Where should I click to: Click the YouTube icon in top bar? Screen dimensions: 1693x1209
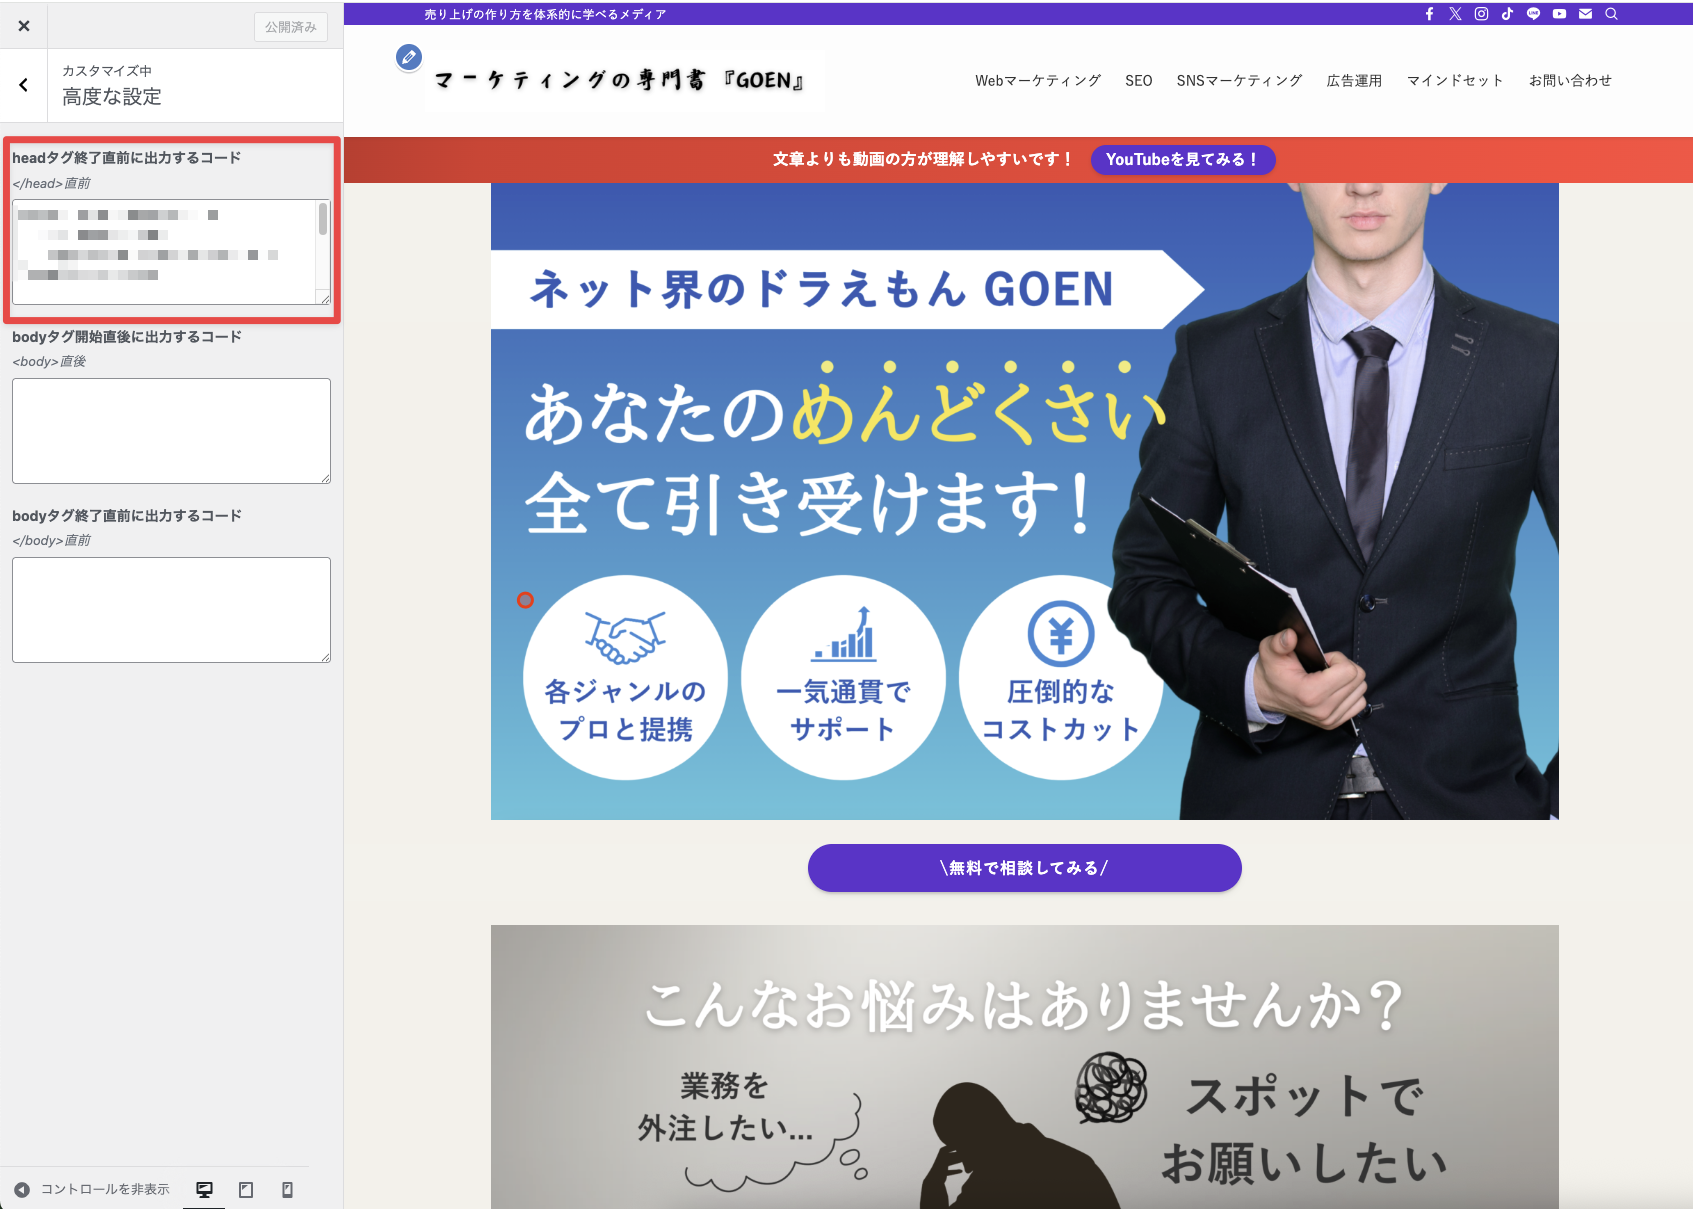1559,14
